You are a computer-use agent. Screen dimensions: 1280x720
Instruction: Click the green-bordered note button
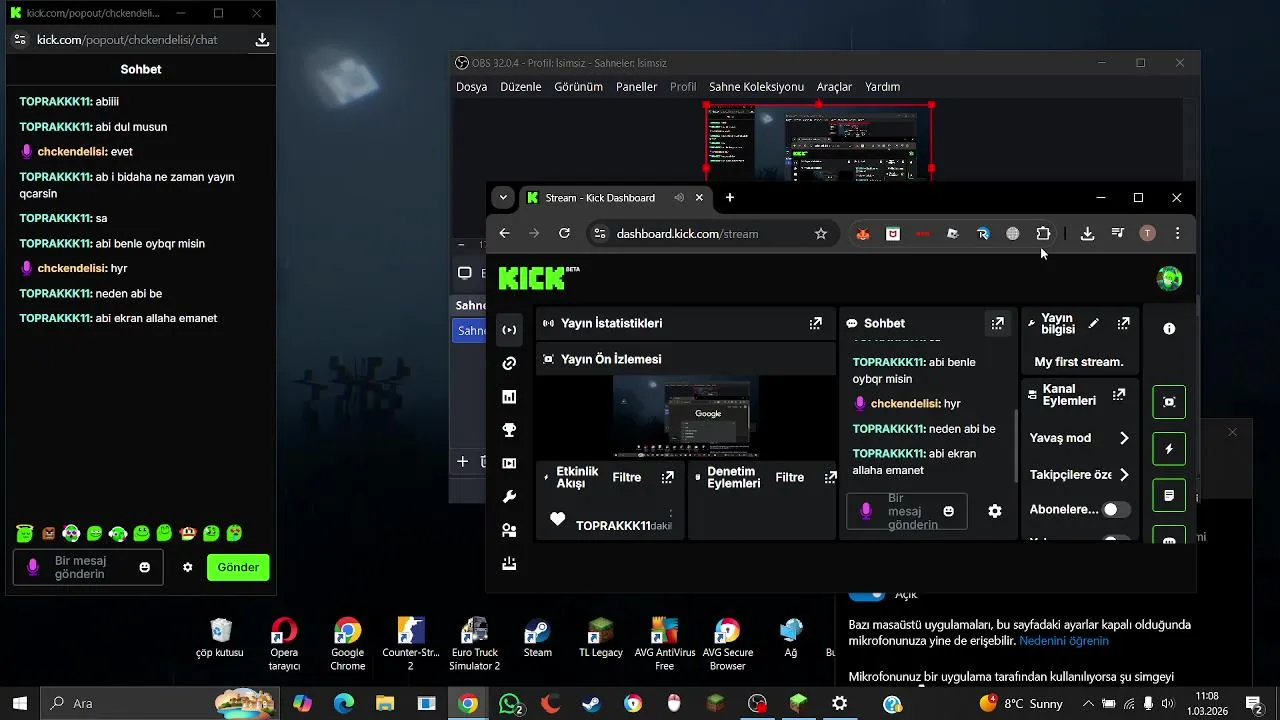point(1169,495)
